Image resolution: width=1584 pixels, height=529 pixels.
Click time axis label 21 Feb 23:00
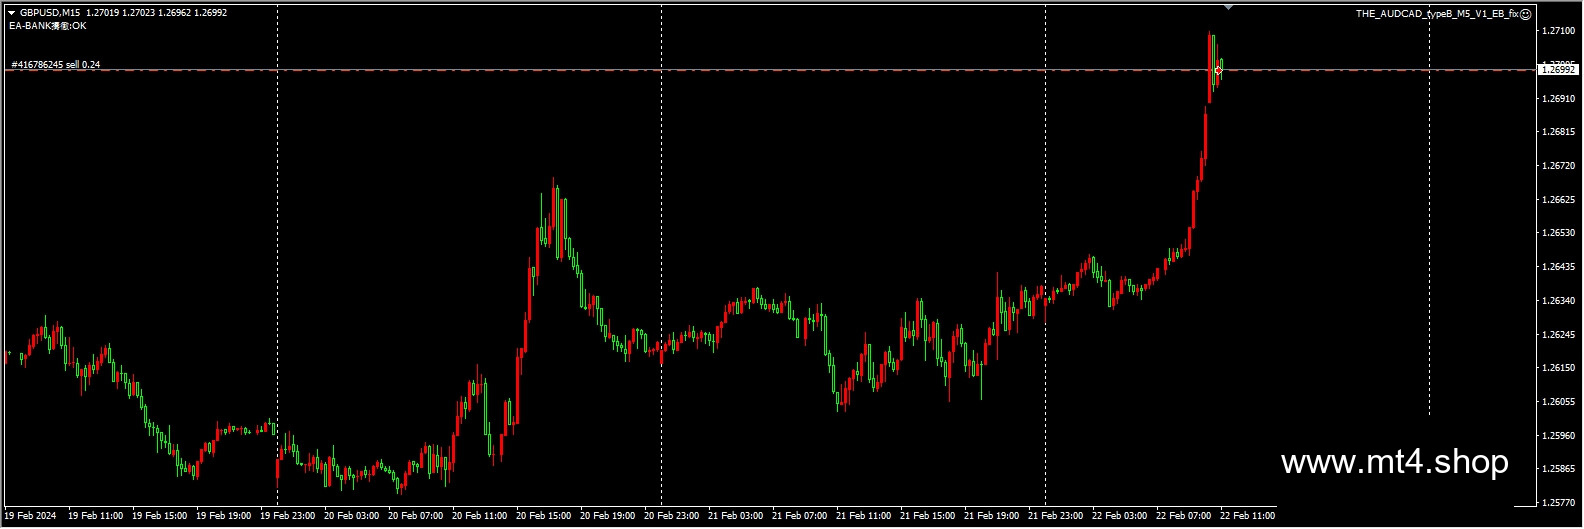[x=1055, y=517]
